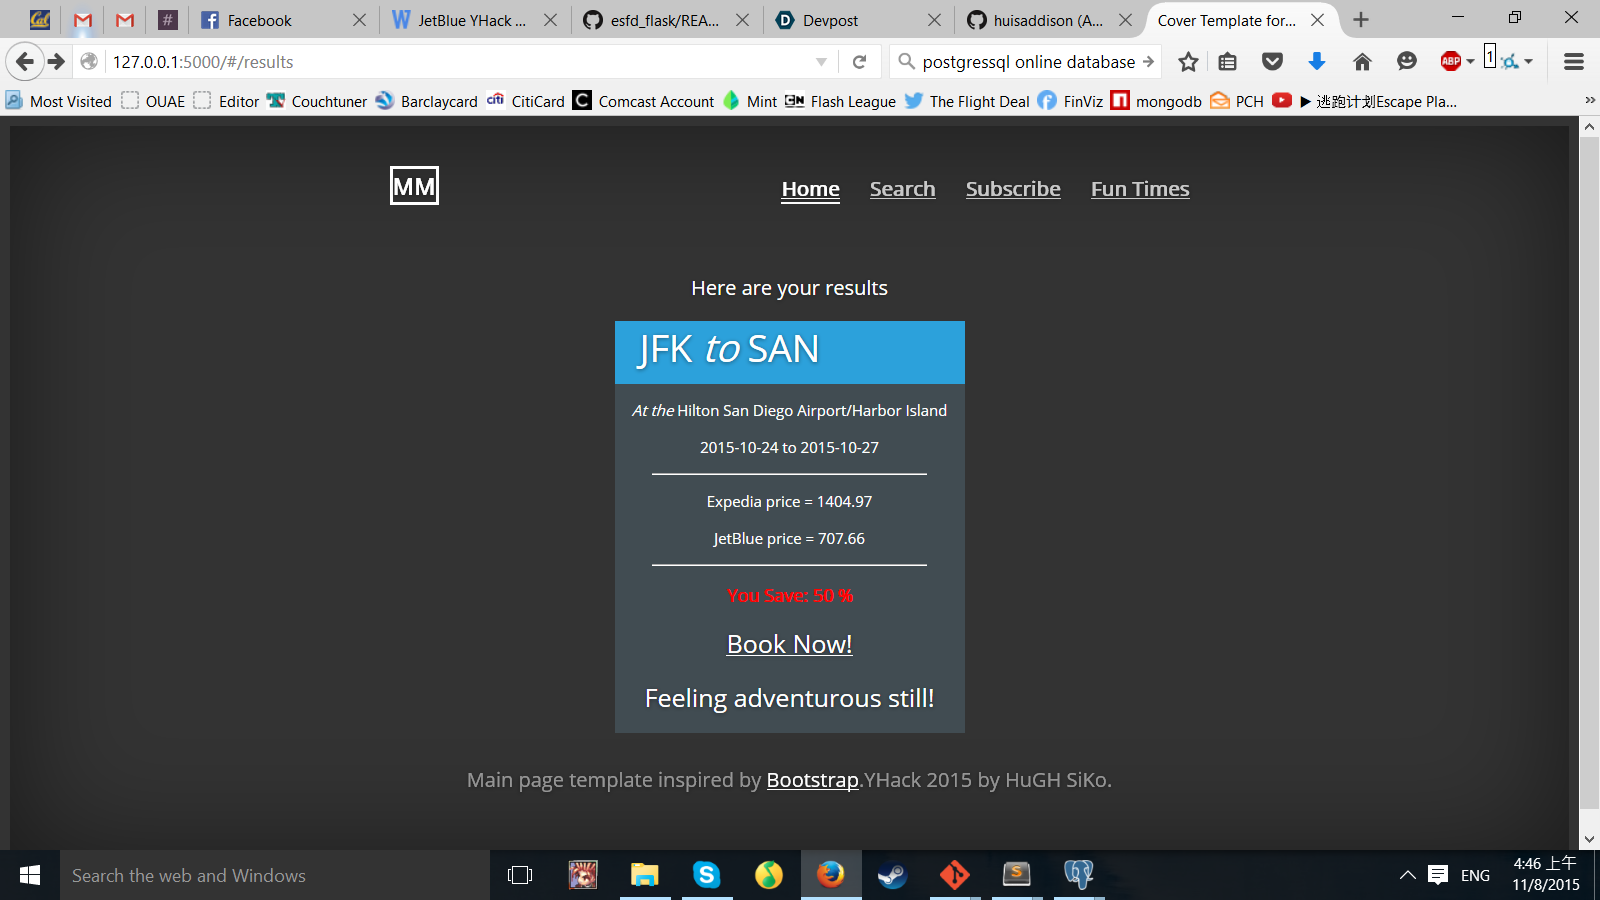Open the Search nav link
Viewport: 1600px width, 900px height.
[x=902, y=189]
